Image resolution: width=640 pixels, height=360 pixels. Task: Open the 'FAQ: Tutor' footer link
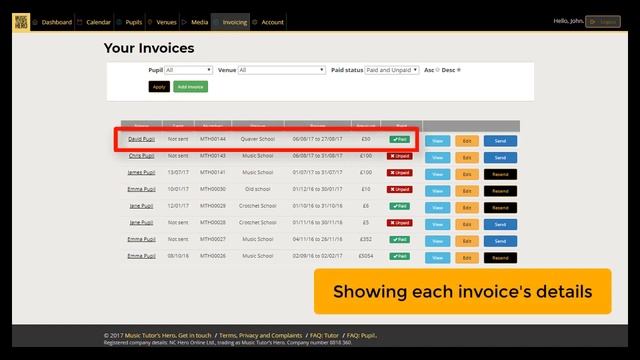pyautogui.click(x=324, y=336)
